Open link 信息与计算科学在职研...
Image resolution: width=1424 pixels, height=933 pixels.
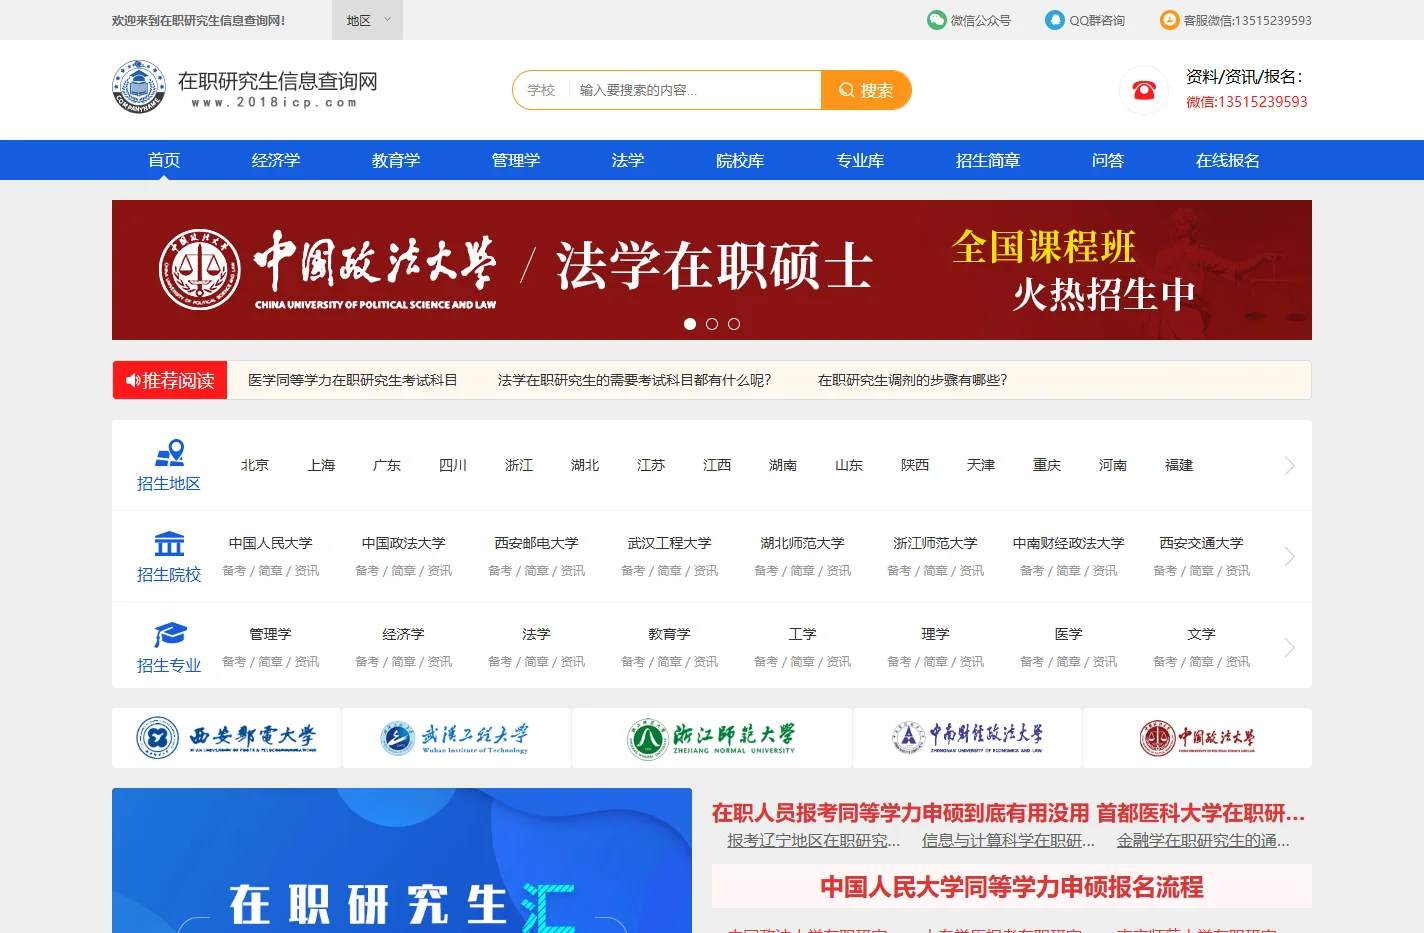click(1008, 841)
